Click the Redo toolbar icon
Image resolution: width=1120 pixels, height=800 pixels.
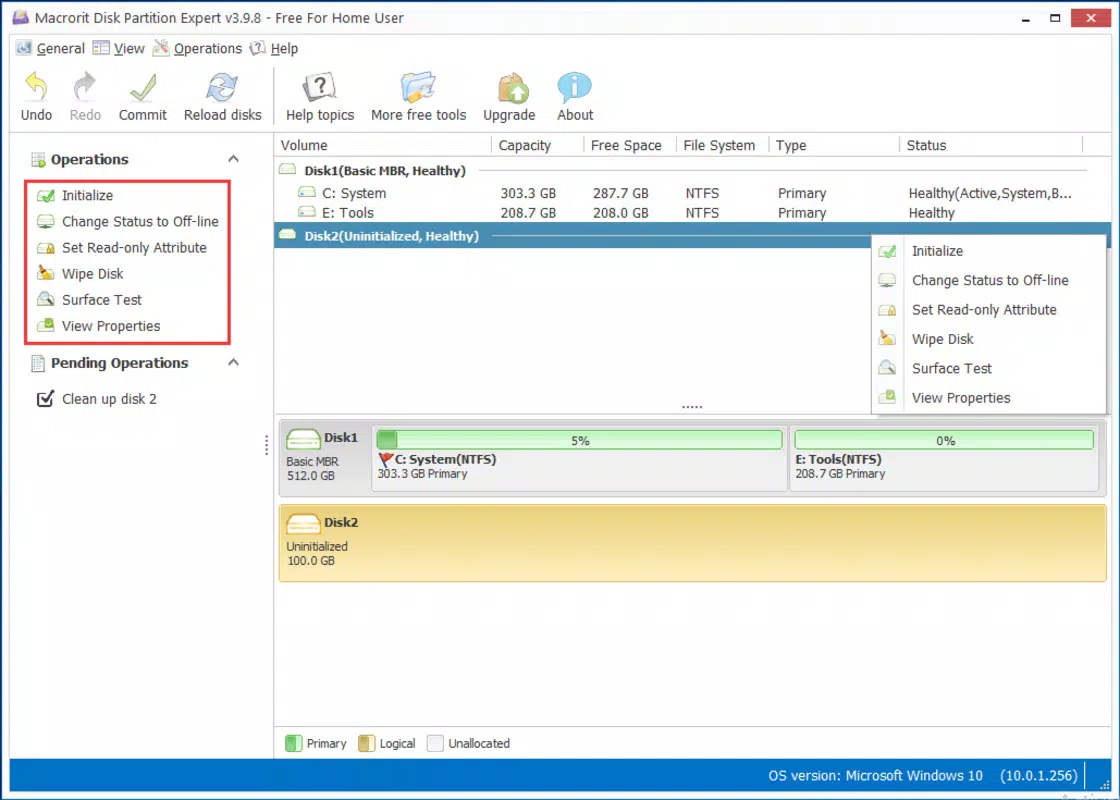point(84,88)
